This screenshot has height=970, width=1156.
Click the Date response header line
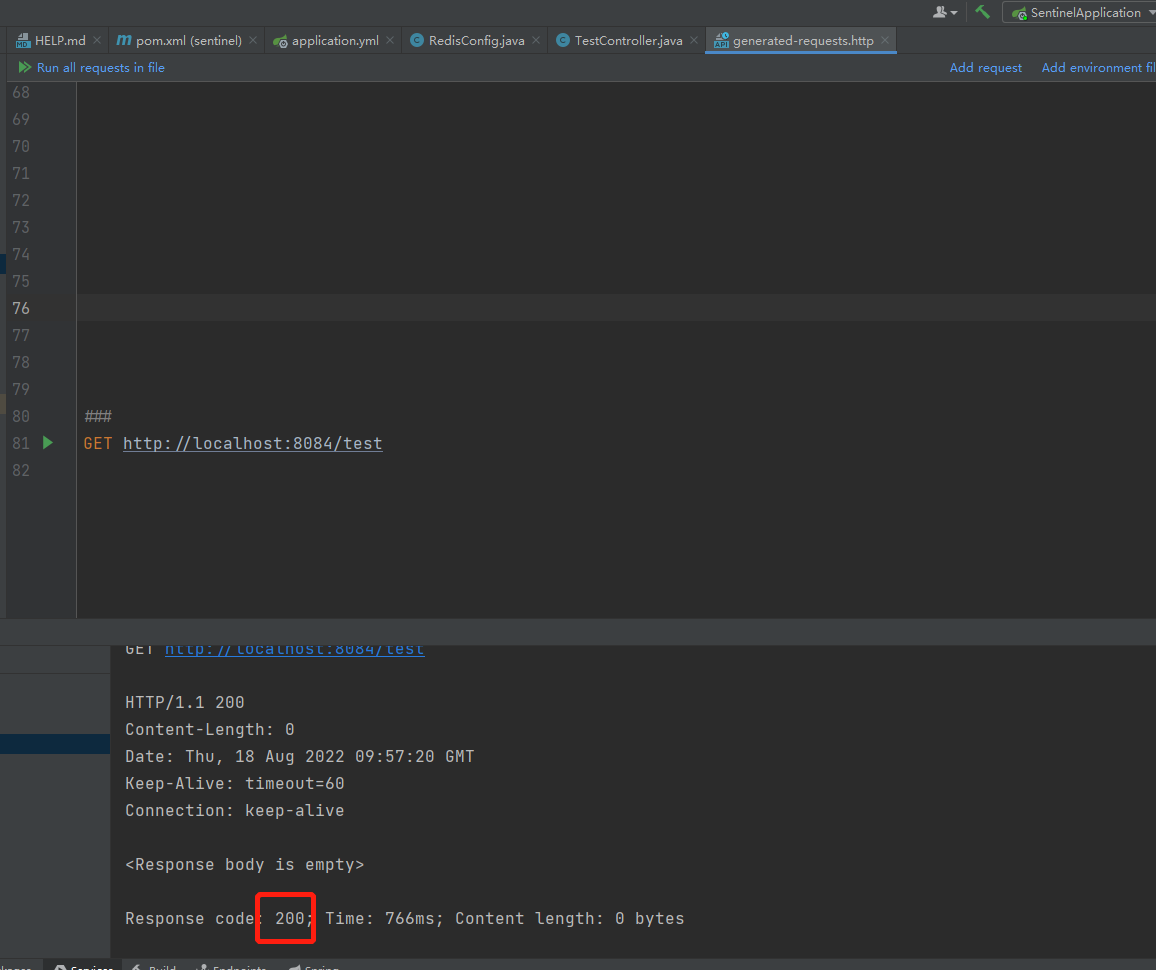[300, 756]
